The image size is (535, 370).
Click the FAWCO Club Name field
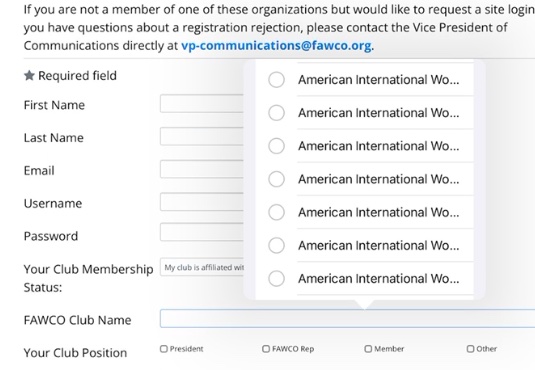coord(347,318)
